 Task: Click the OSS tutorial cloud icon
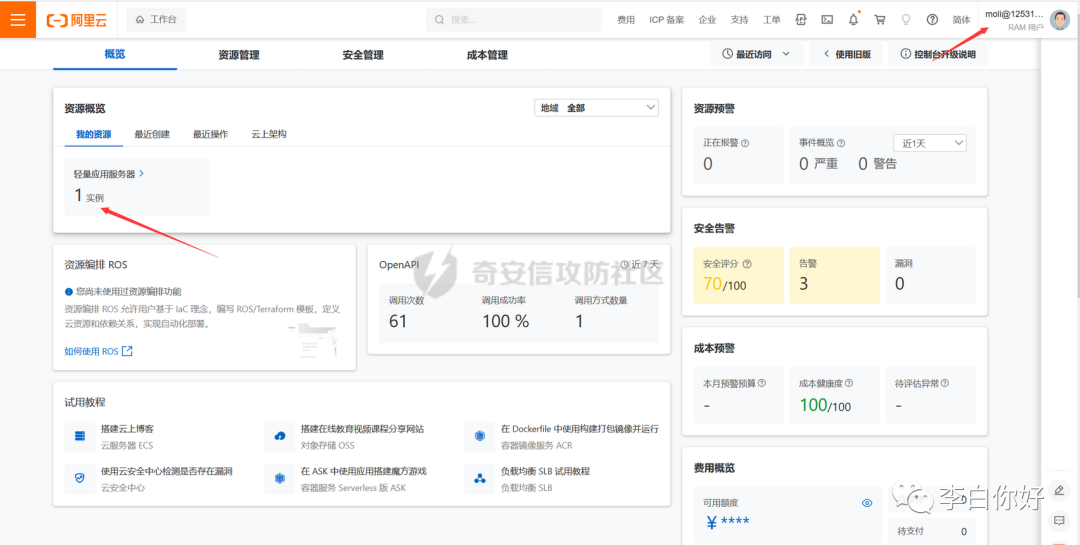coord(280,436)
